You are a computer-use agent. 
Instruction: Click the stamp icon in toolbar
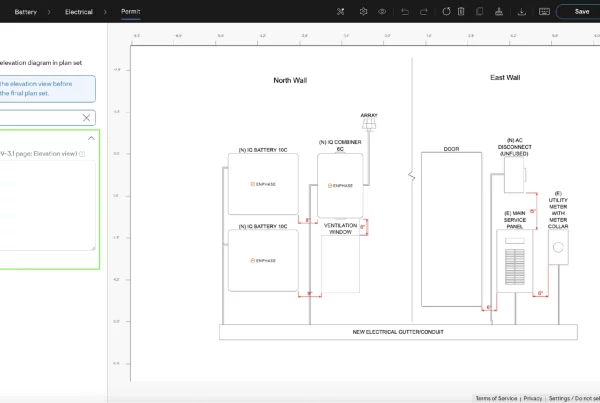point(499,11)
